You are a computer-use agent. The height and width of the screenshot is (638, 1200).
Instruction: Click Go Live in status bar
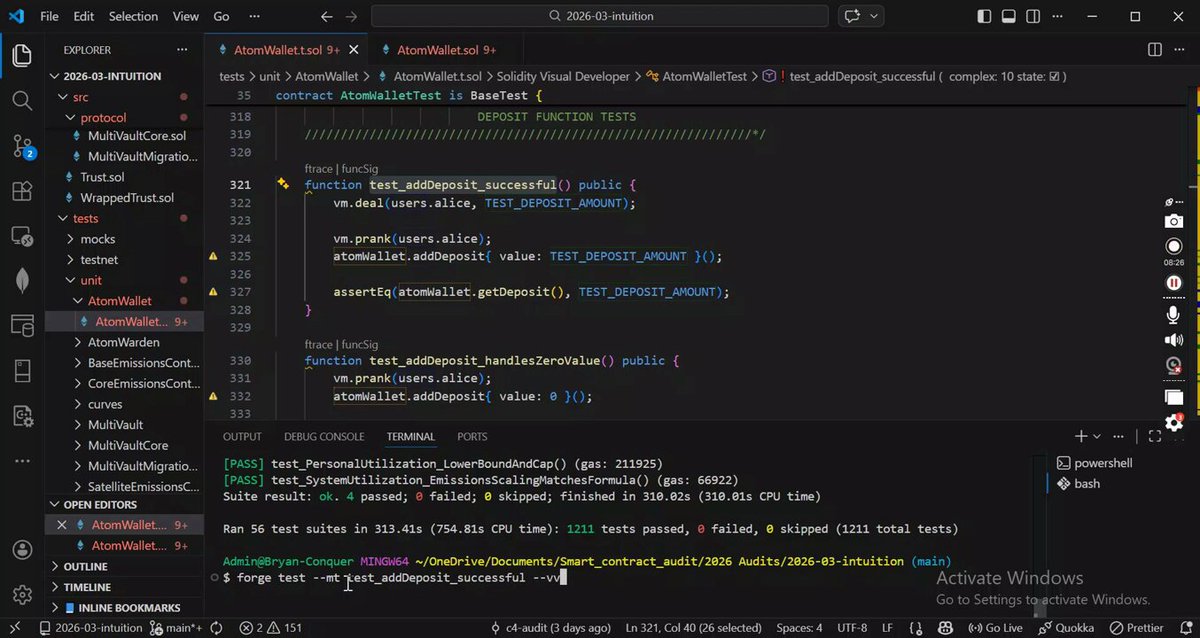tap(995, 628)
